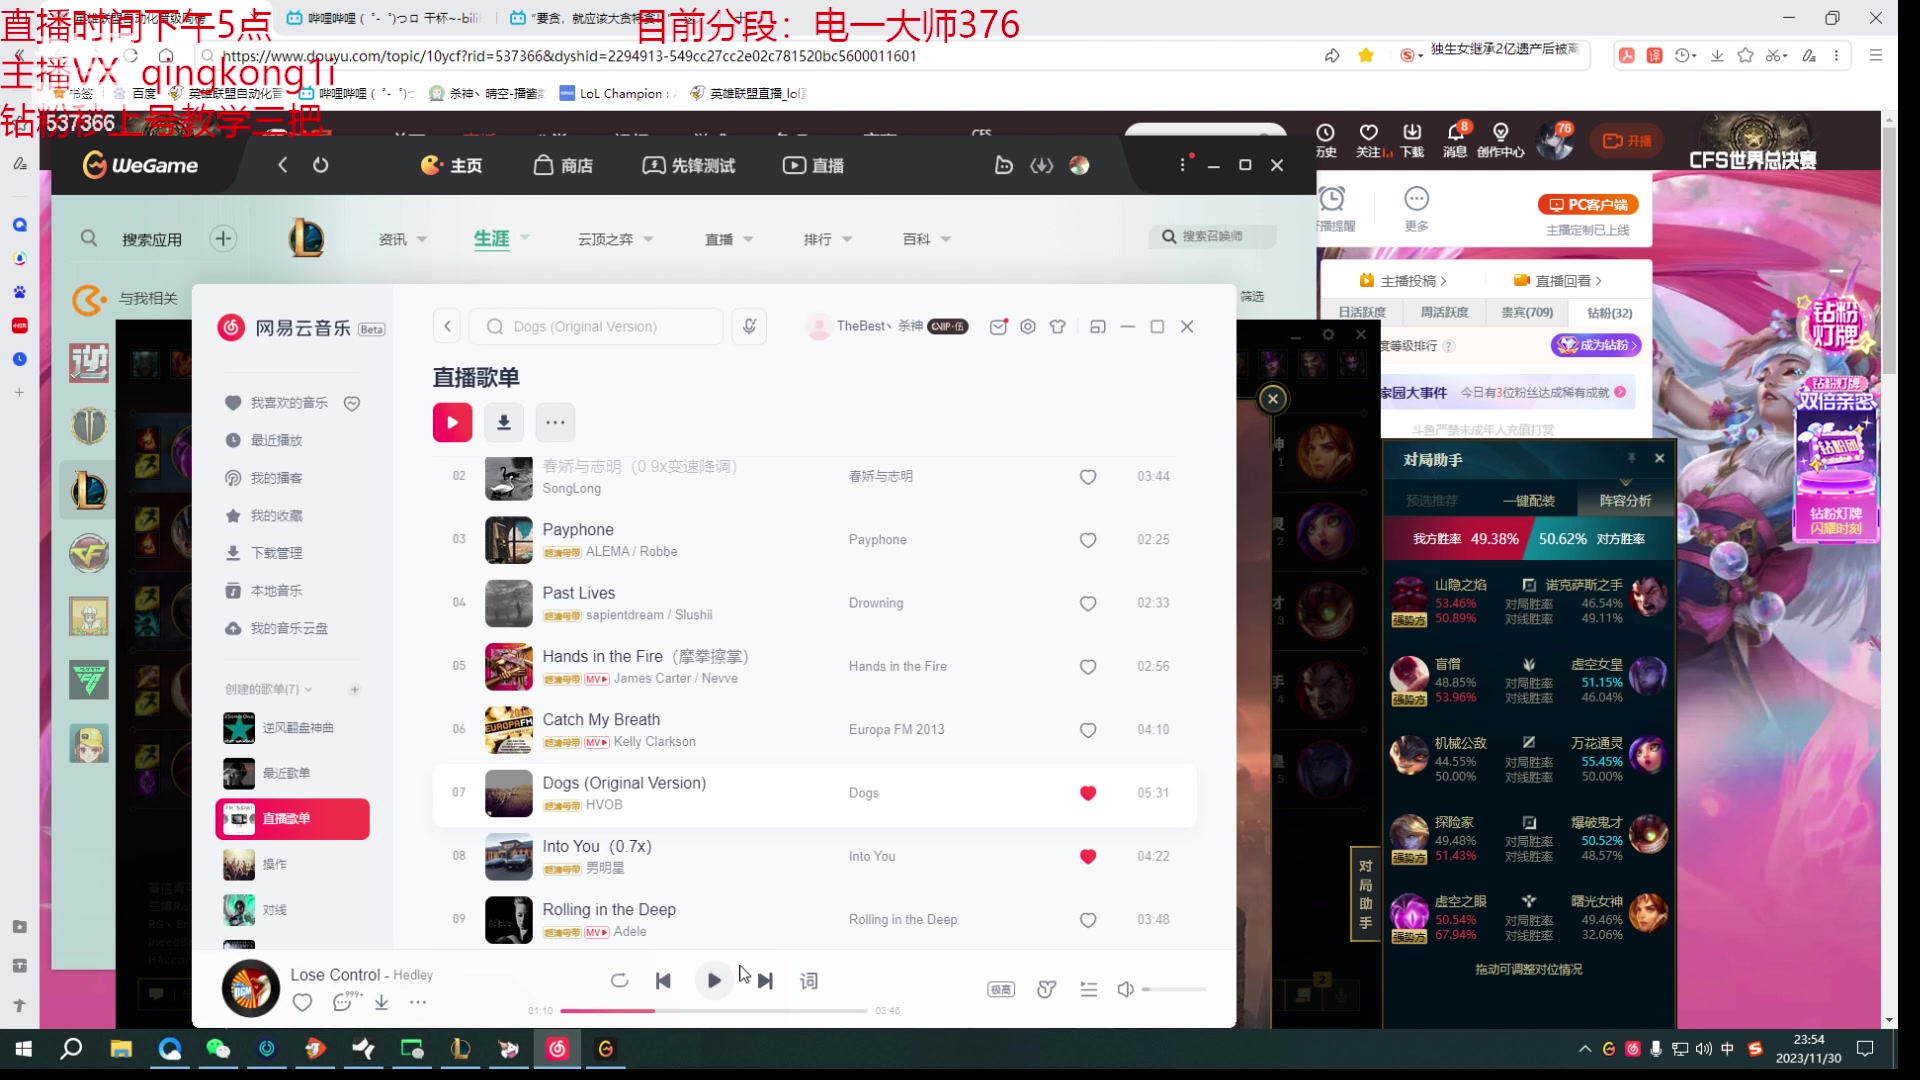This screenshot has height=1080, width=1920.
Task: Show lyrics with 词 button
Action: click(809, 981)
